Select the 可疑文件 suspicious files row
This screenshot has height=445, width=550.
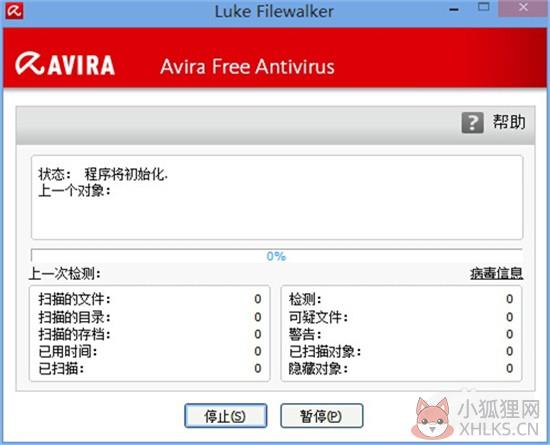(x=401, y=317)
